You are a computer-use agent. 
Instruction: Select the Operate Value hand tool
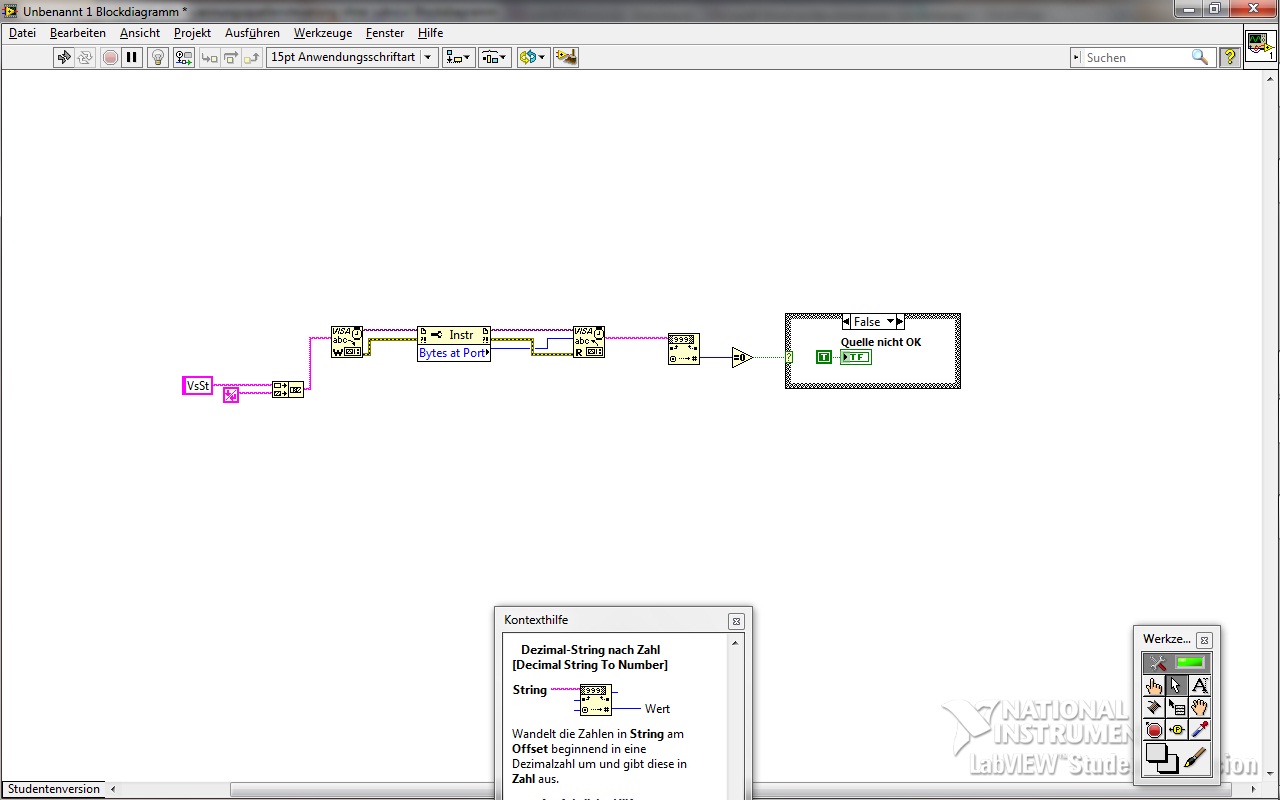(1154, 685)
